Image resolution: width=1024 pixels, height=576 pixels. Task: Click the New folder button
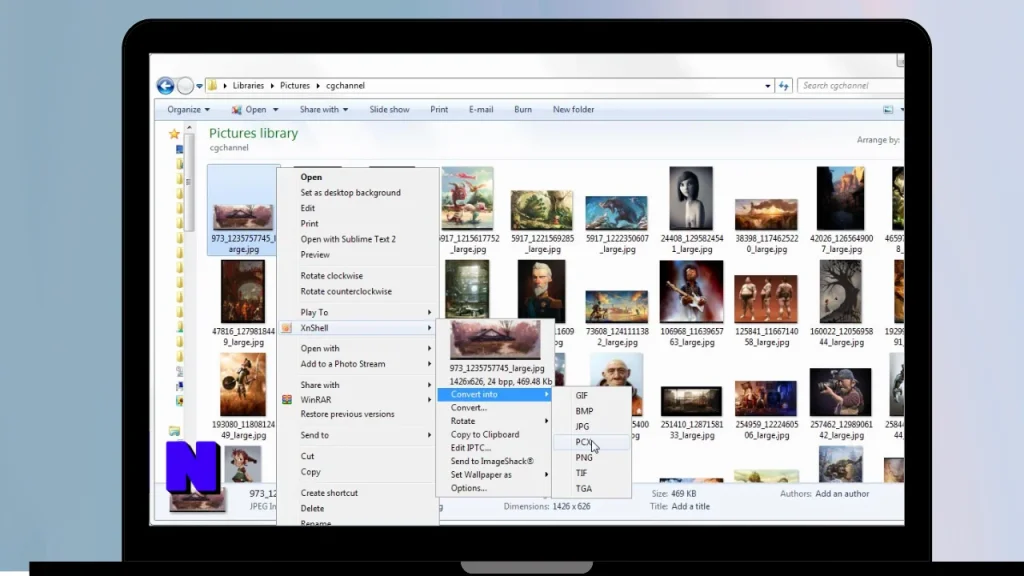pos(573,110)
